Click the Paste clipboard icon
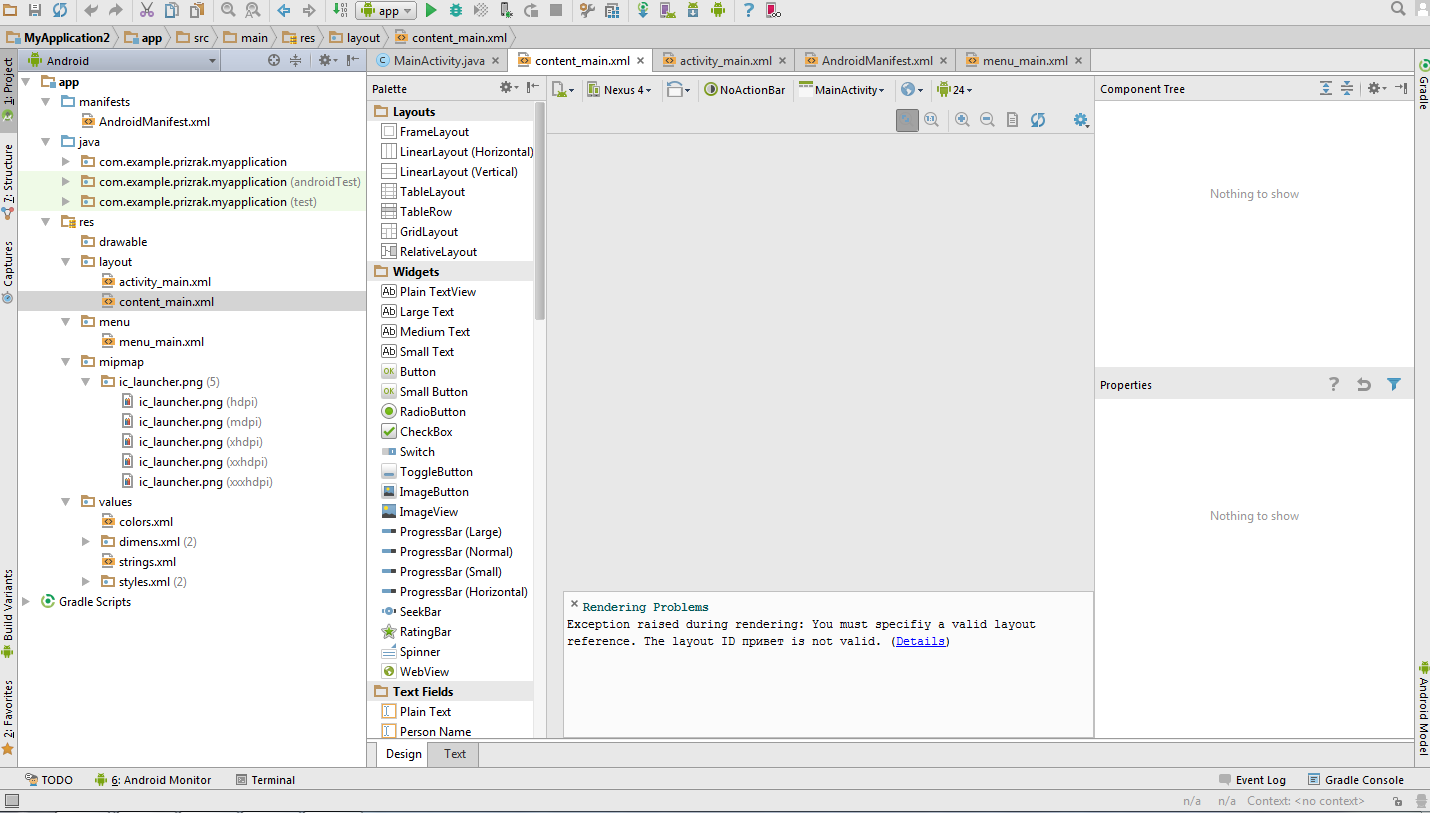Image resolution: width=1430 pixels, height=813 pixels. tap(196, 10)
